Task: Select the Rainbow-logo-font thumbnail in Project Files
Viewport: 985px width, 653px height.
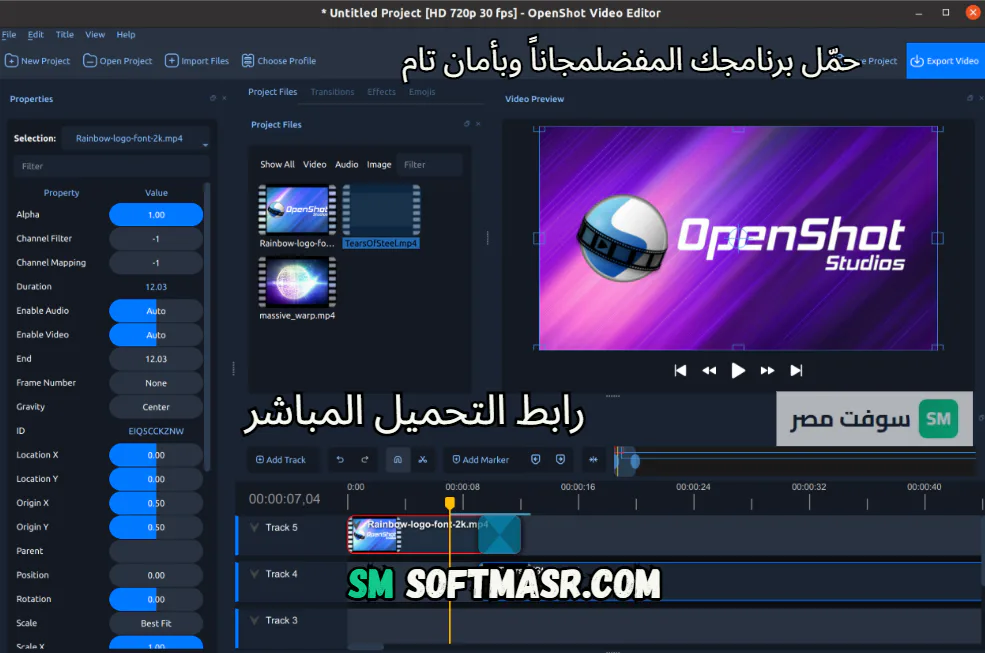Action: pyautogui.click(x=297, y=210)
